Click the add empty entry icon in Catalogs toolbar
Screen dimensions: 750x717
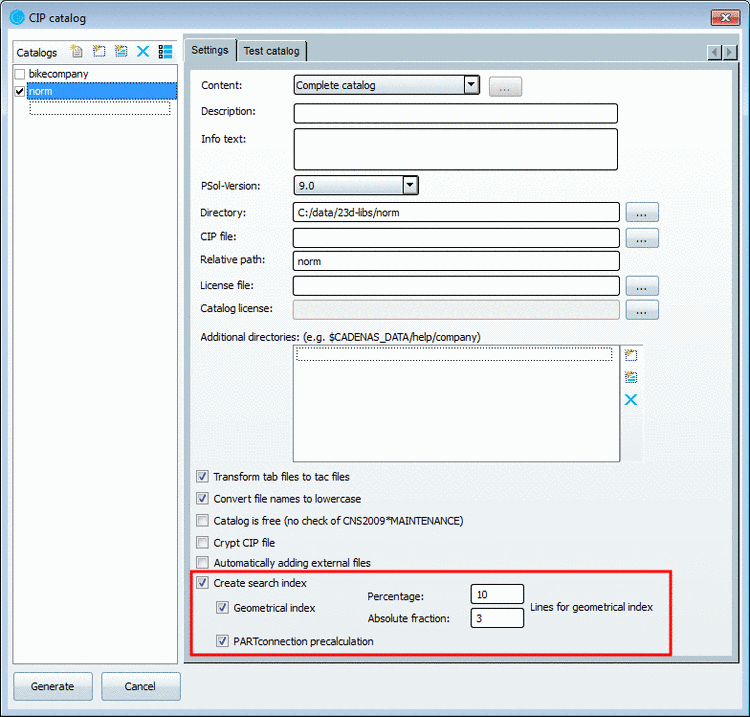click(x=99, y=51)
